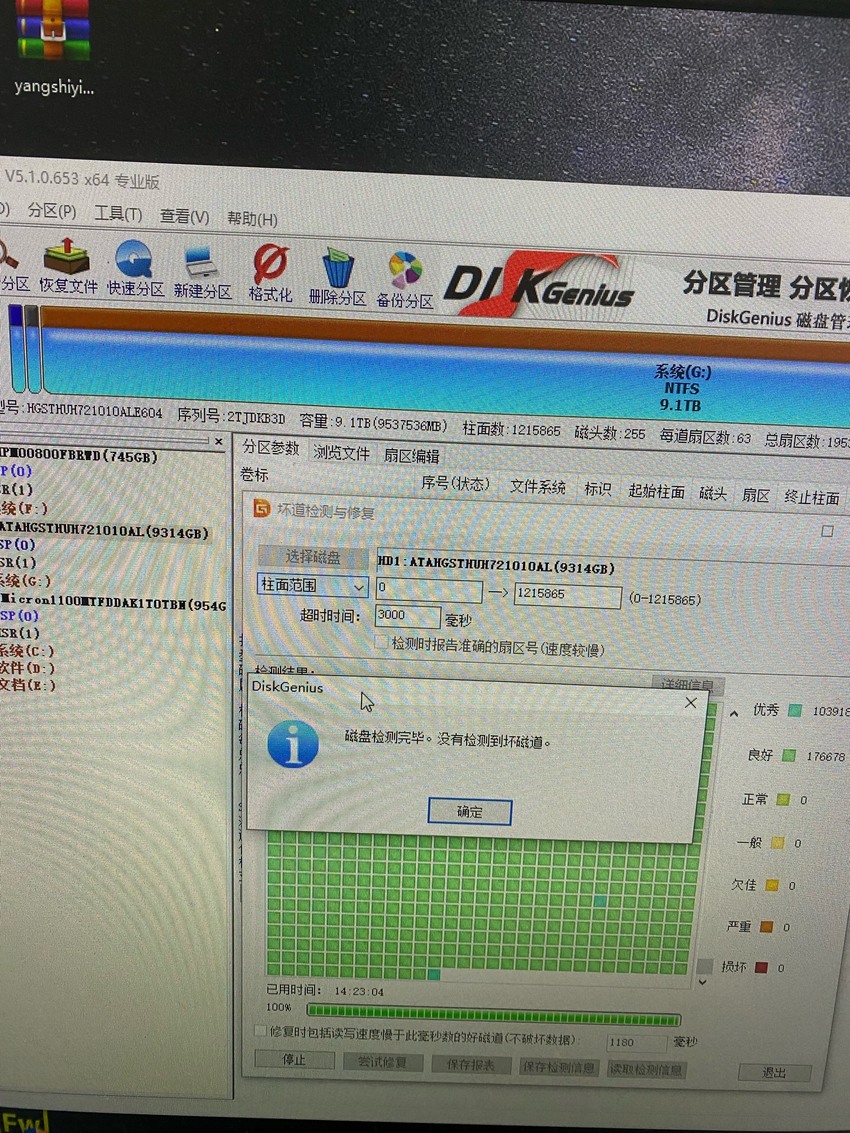Image resolution: width=850 pixels, height=1133 pixels.
Task: Click the 读取检测信息 button
Action: pos(647,1069)
